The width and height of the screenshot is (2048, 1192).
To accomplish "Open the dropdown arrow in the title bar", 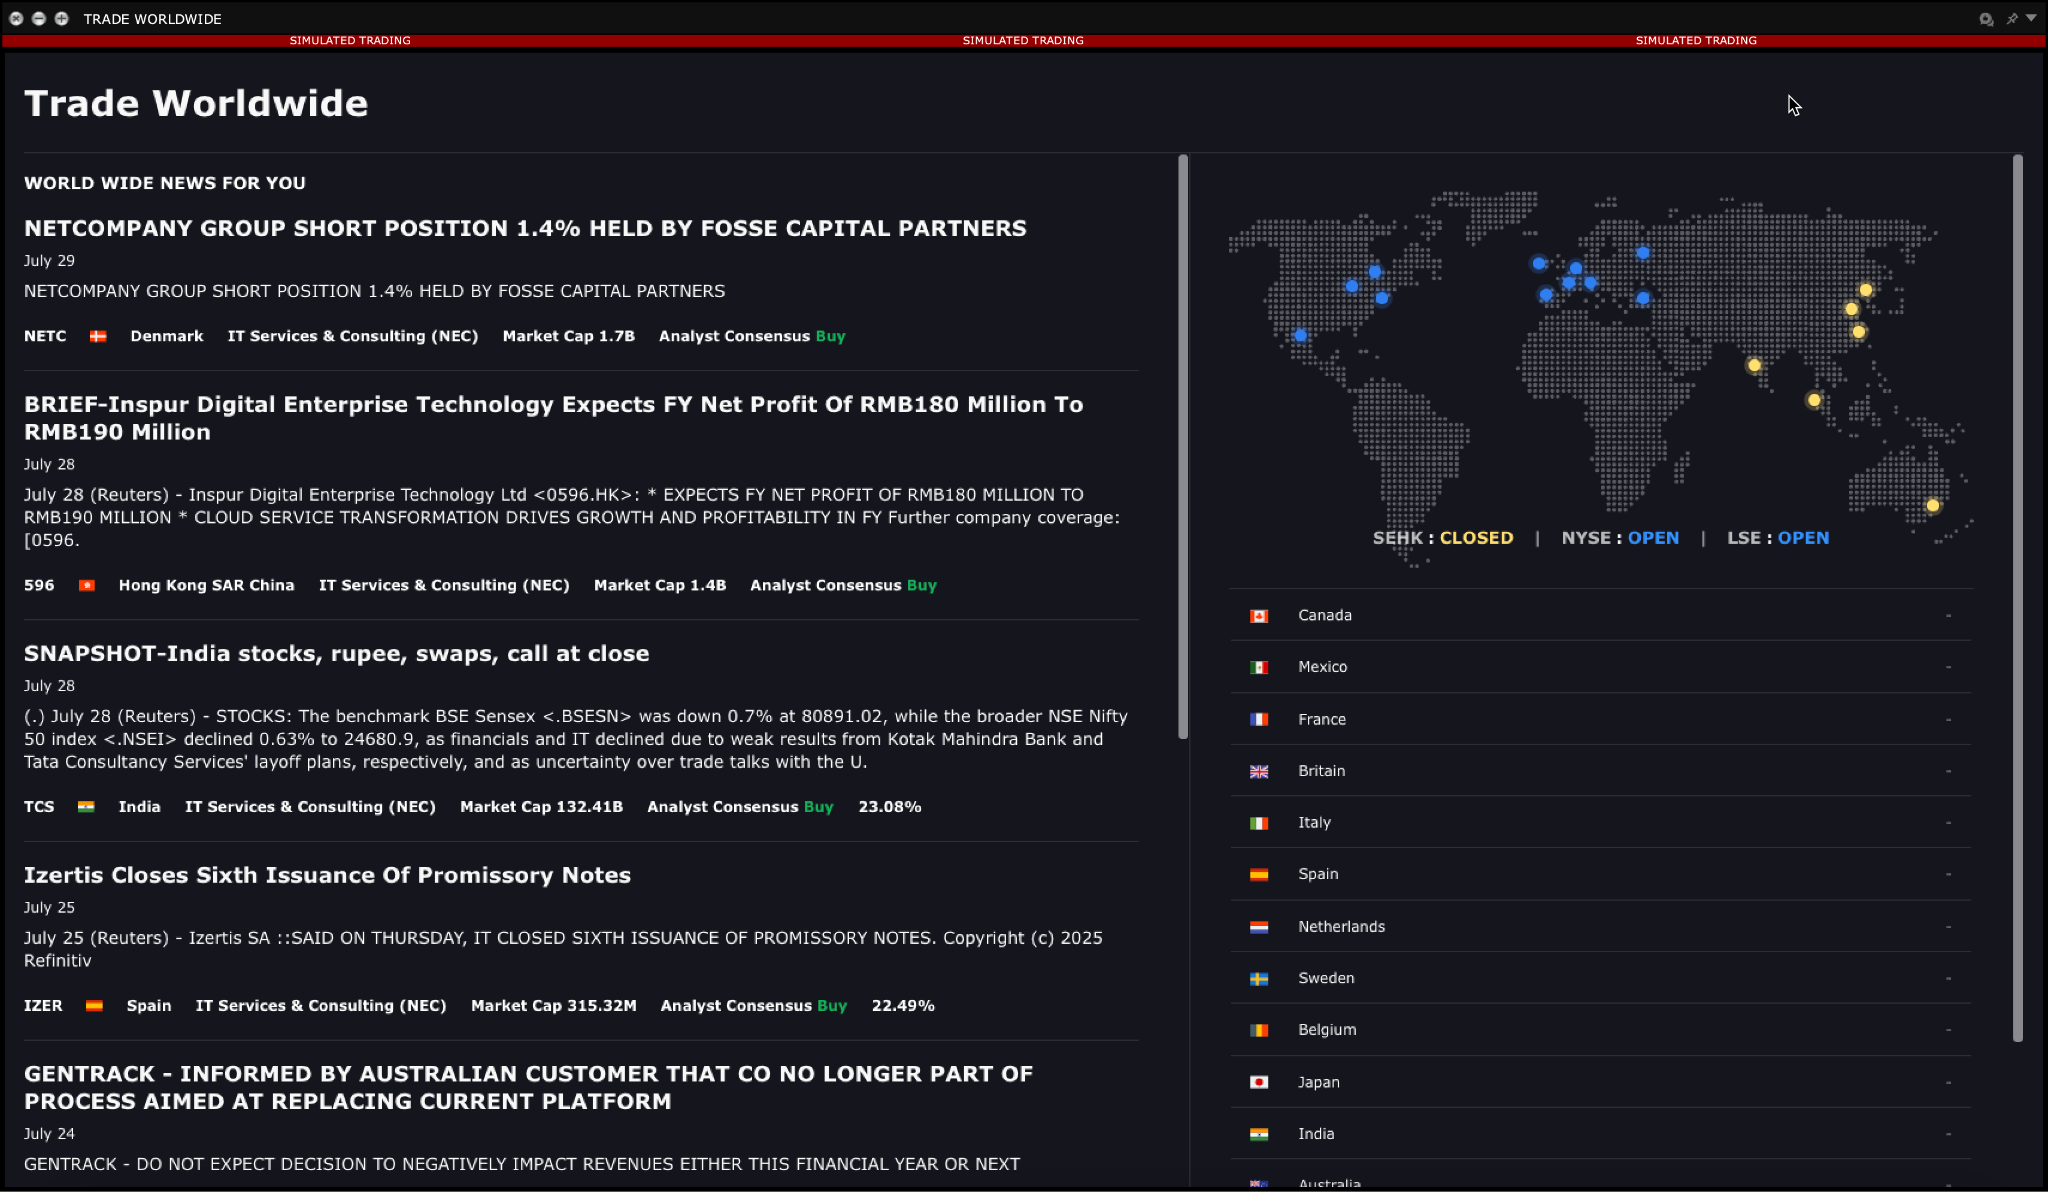I will point(2031,18).
